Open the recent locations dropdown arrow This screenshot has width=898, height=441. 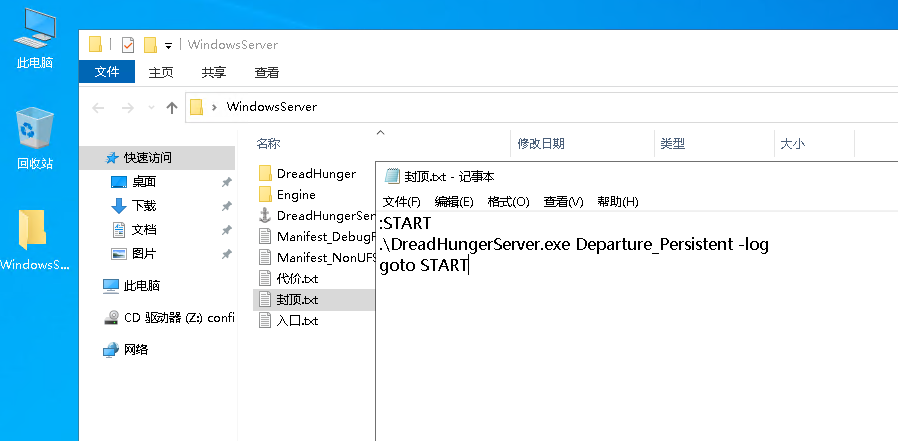coord(151,108)
